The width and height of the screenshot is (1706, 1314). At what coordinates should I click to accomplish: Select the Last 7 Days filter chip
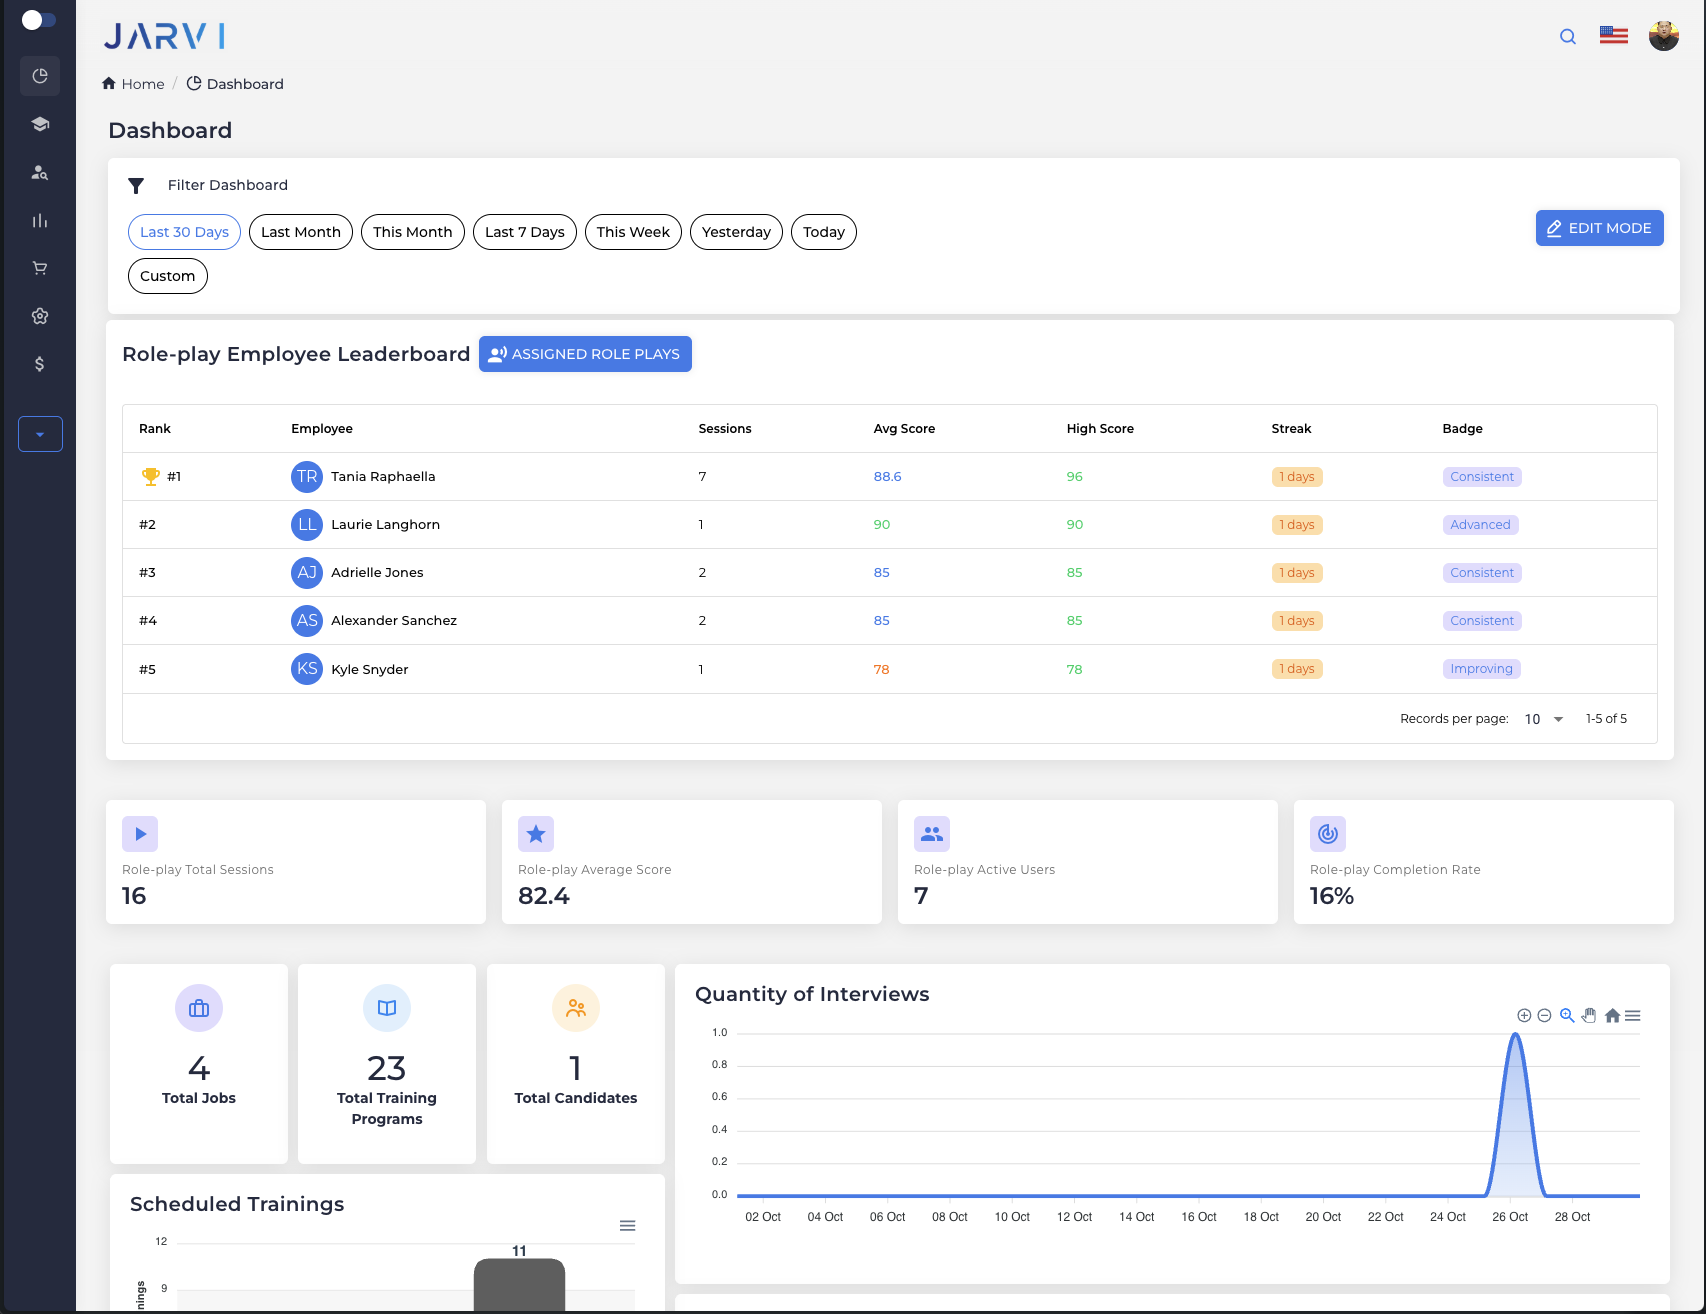(524, 232)
